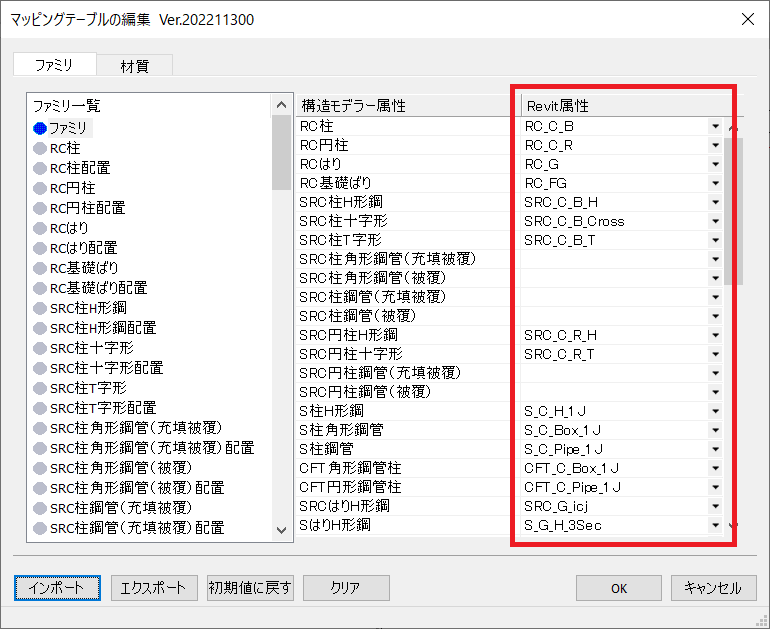Expand the RC_G dropdown arrow

coord(715,164)
